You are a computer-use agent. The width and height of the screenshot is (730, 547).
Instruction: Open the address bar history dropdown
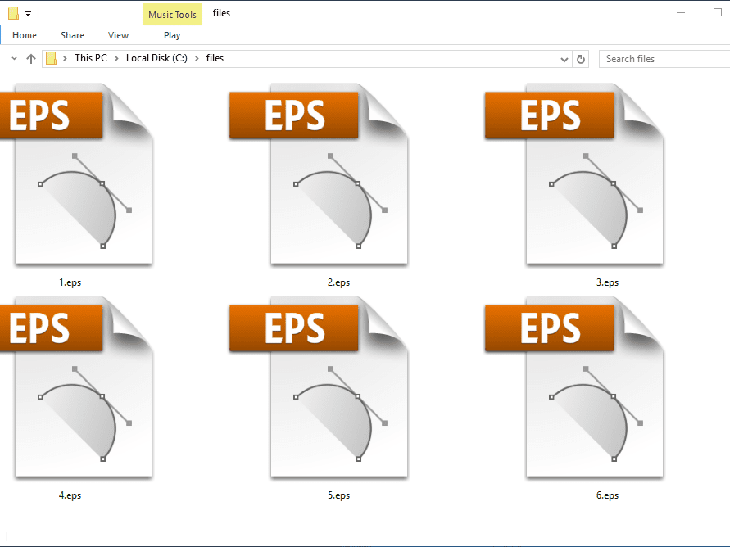[x=565, y=59]
